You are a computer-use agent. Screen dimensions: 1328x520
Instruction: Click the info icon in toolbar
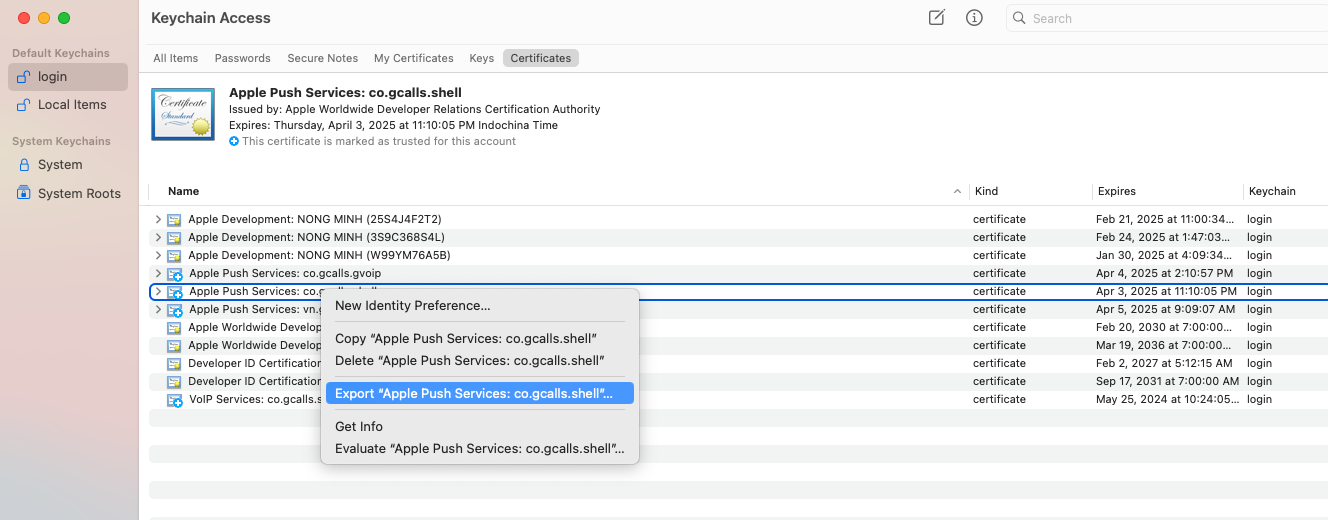pos(974,18)
